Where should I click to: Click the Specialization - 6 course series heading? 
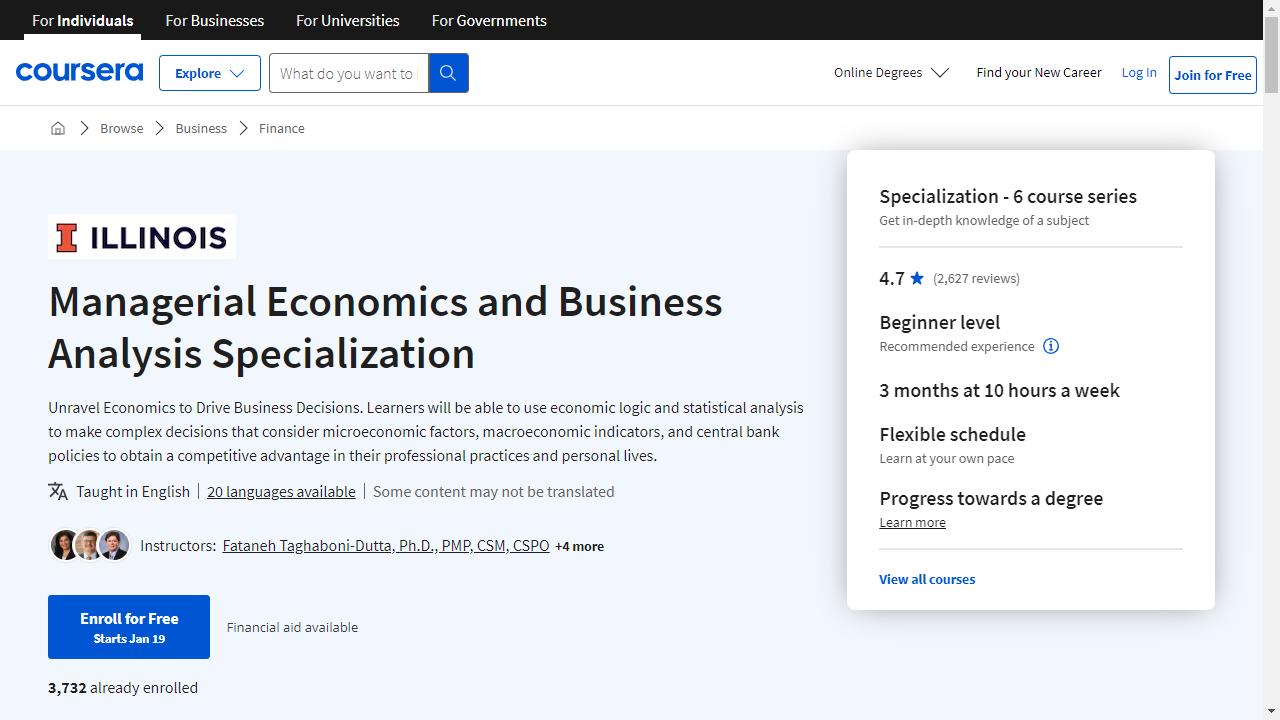[x=1008, y=196]
